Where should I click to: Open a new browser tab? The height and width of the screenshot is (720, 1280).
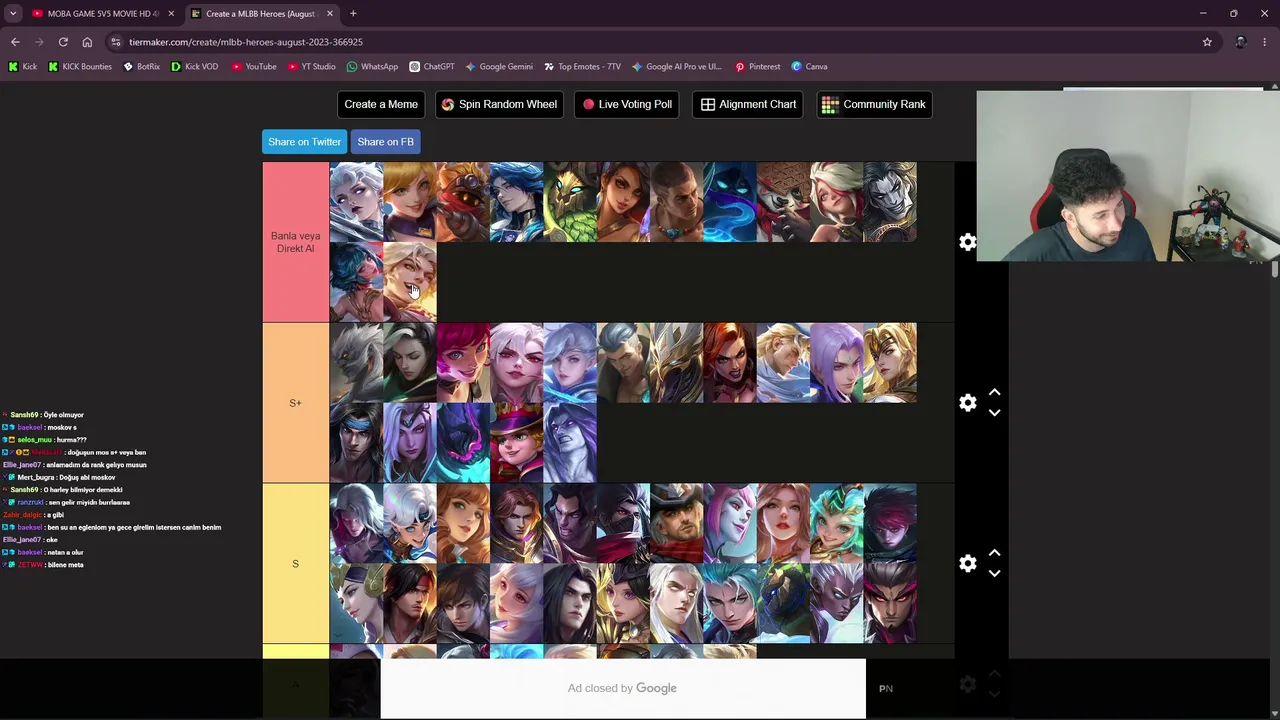coord(353,14)
